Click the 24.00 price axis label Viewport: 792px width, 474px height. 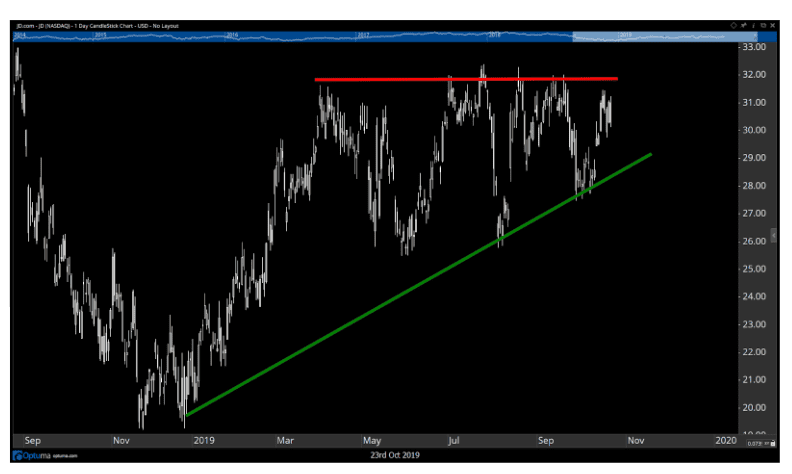[754, 296]
